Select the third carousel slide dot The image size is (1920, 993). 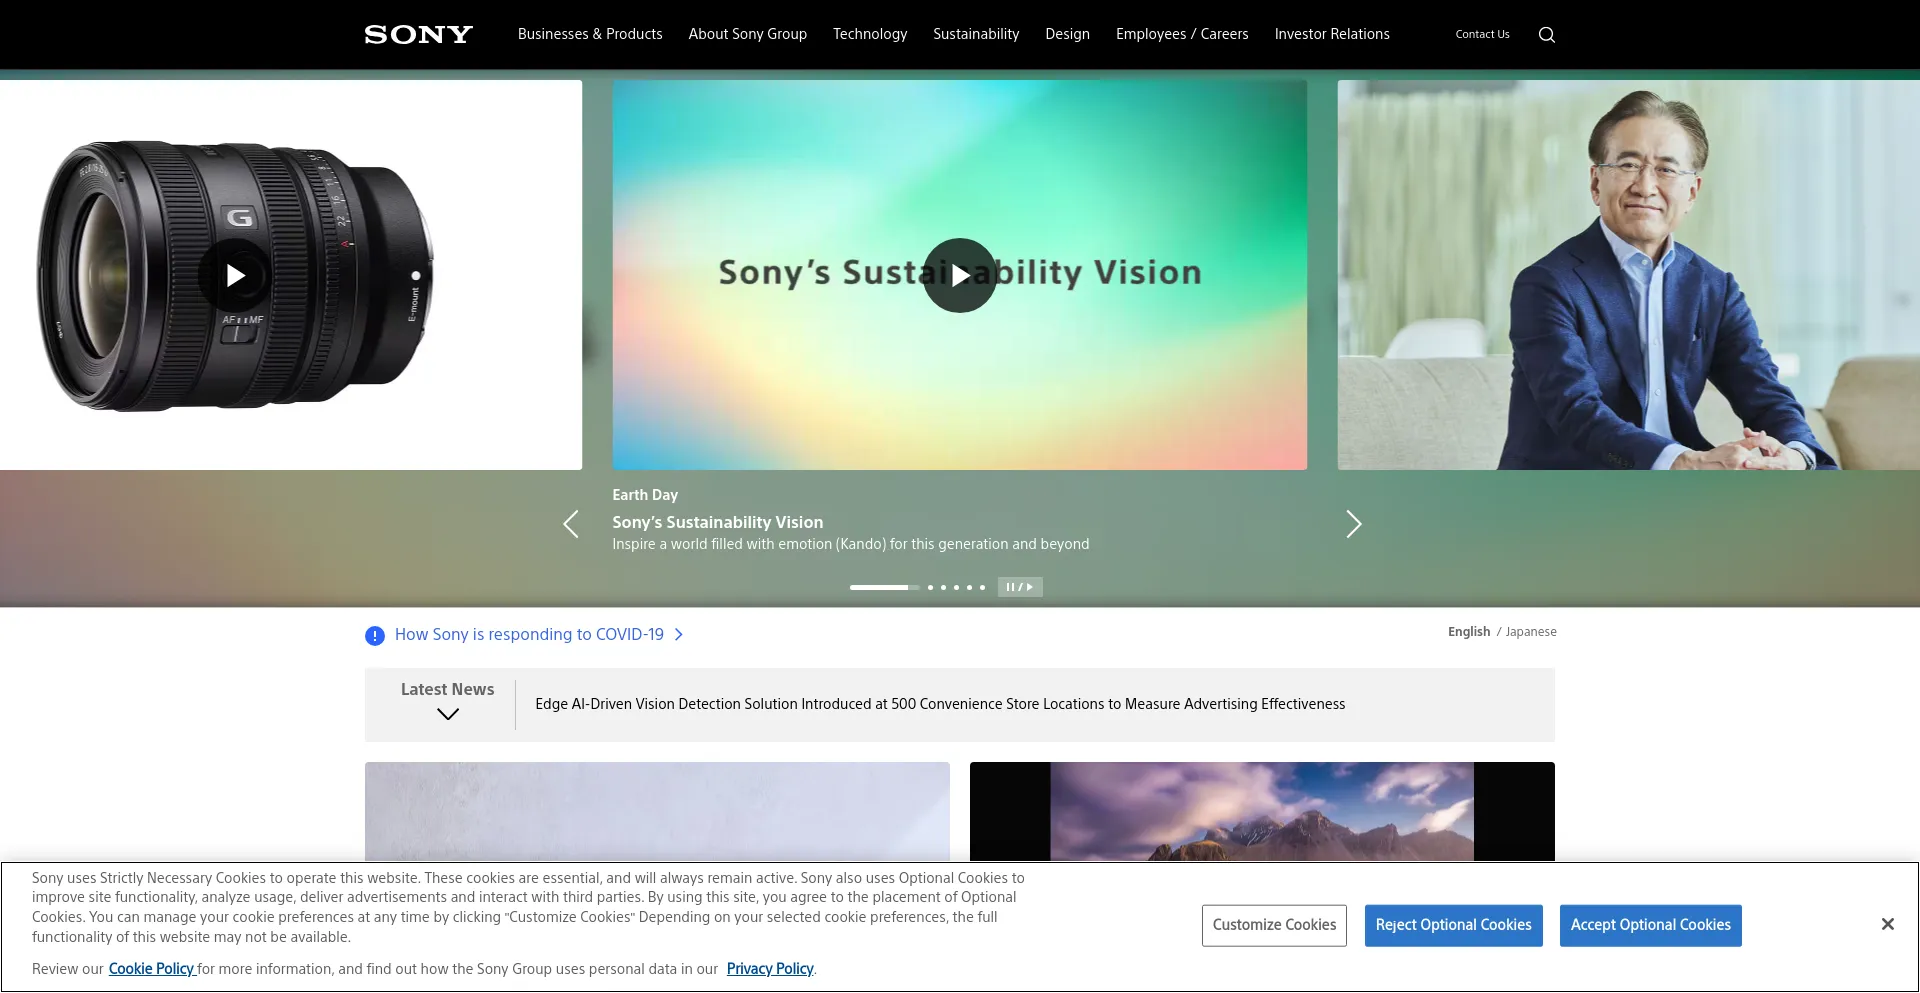pos(943,587)
